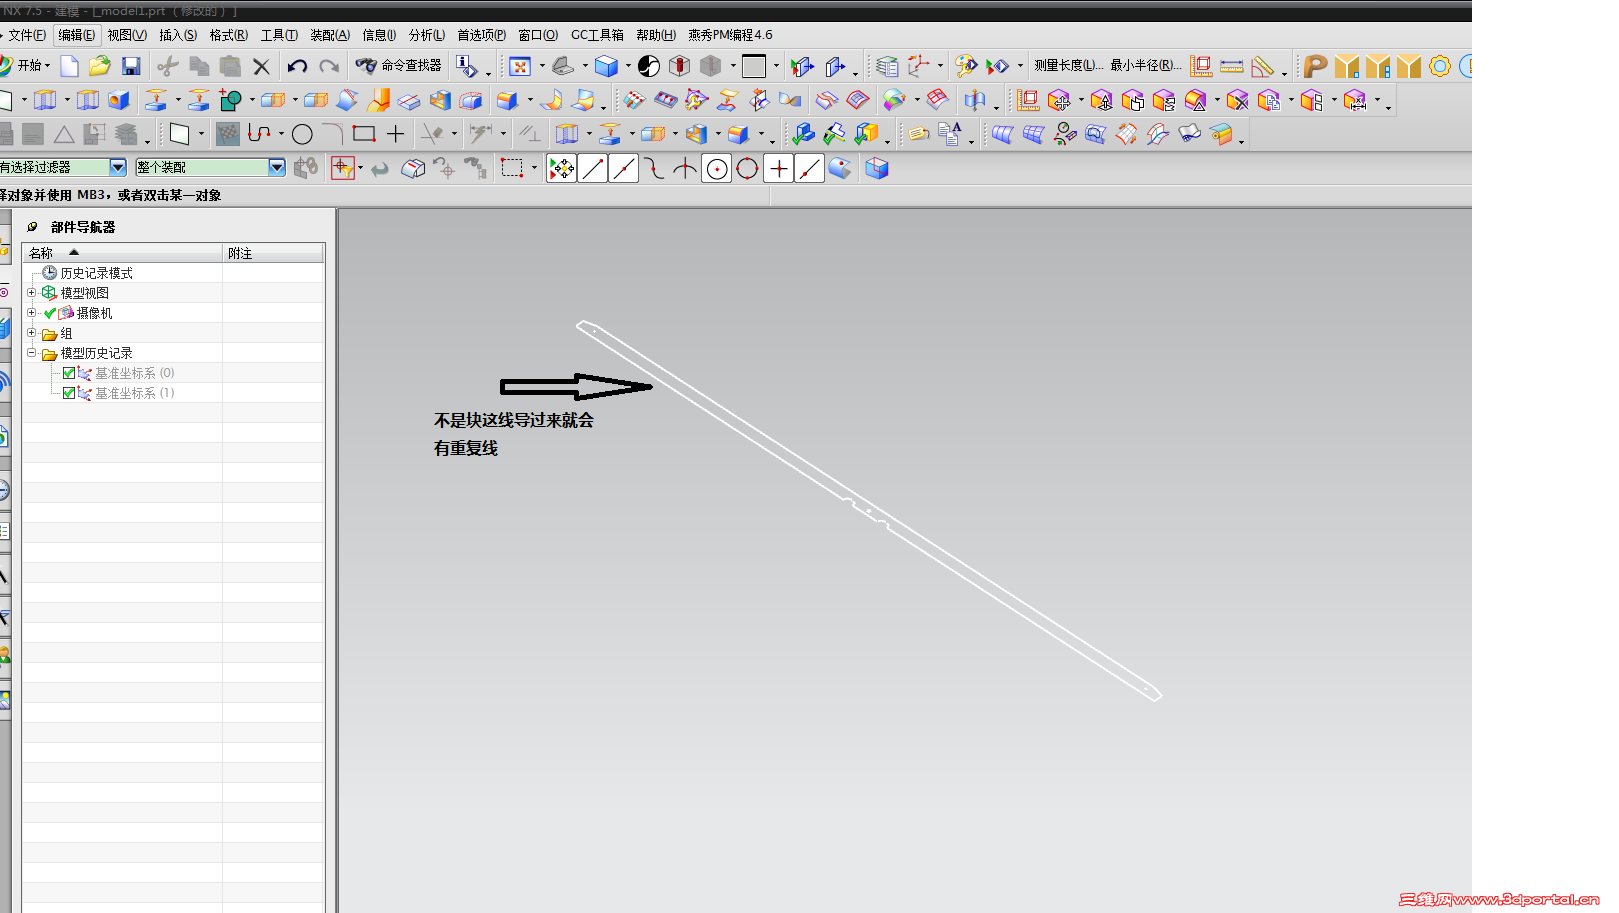Toggle the end point snap option
The image size is (1619, 913).
tap(593, 168)
